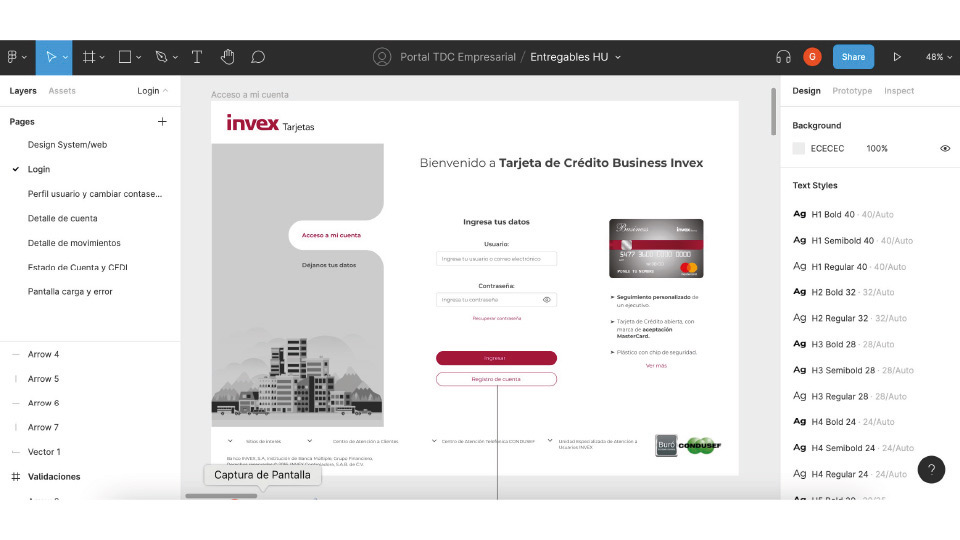Screen dimensions: 960x540
Task: Click the Ver más link under card benefits
Action: (656, 366)
